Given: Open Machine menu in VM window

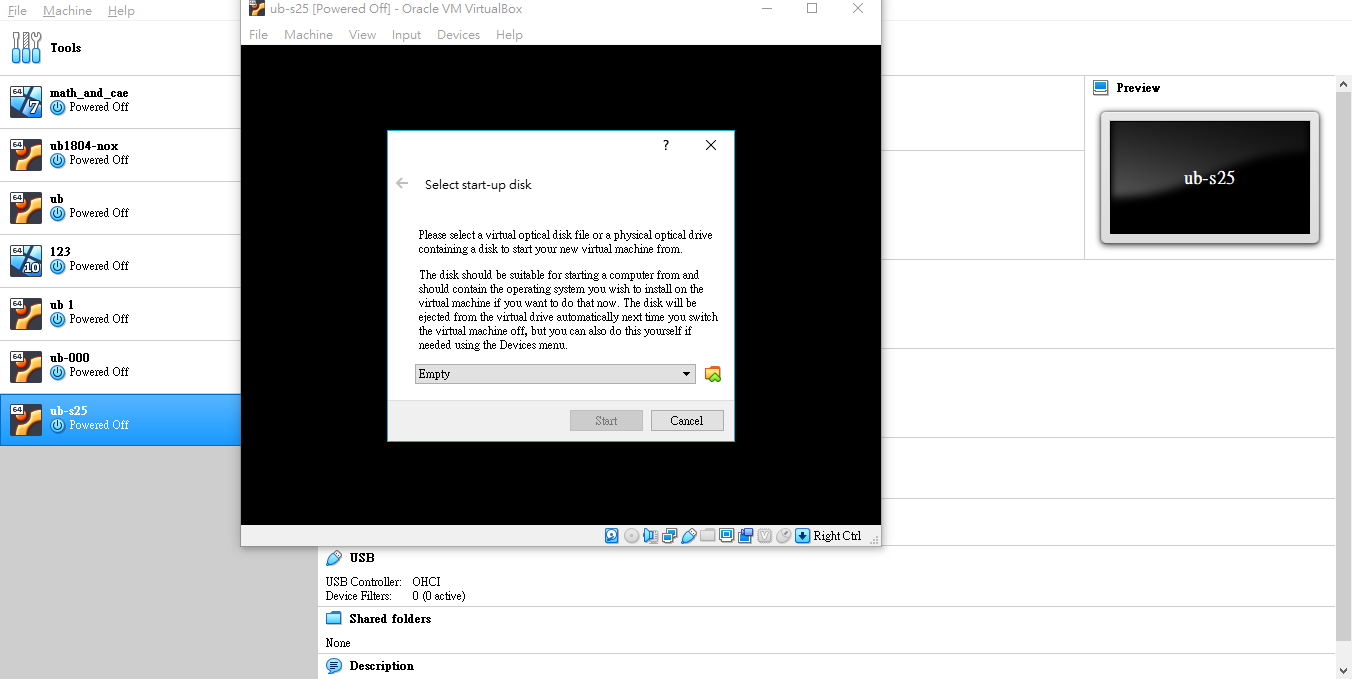Looking at the screenshot, I should coord(308,35).
